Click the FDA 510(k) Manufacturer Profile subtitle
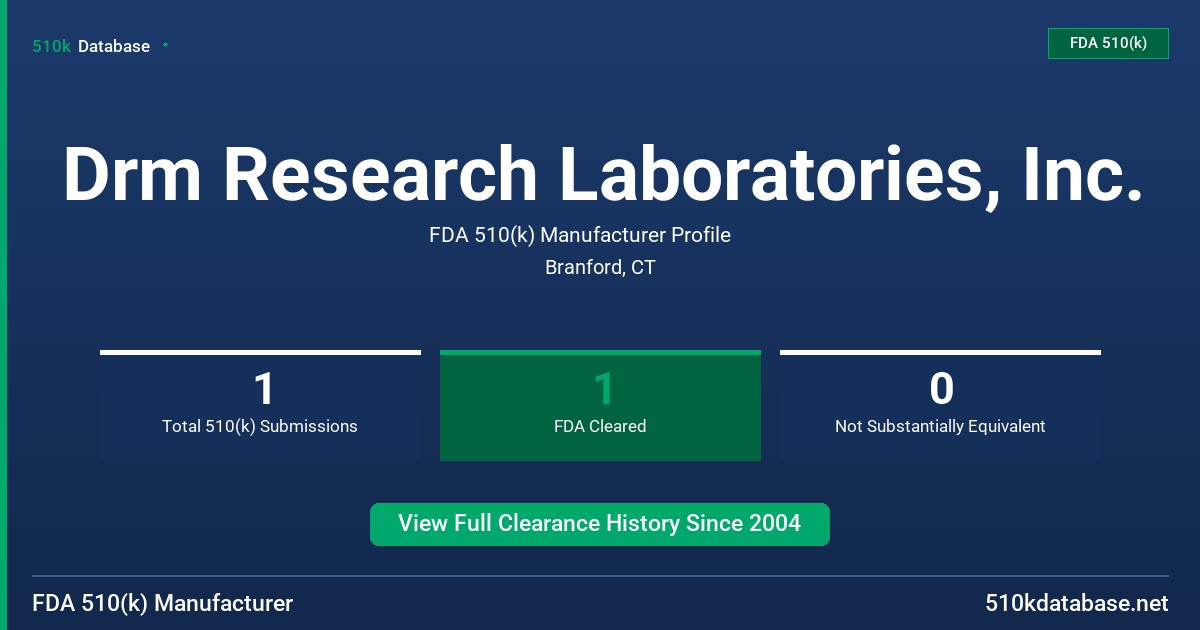Viewport: 1200px width, 630px height. tap(580, 235)
